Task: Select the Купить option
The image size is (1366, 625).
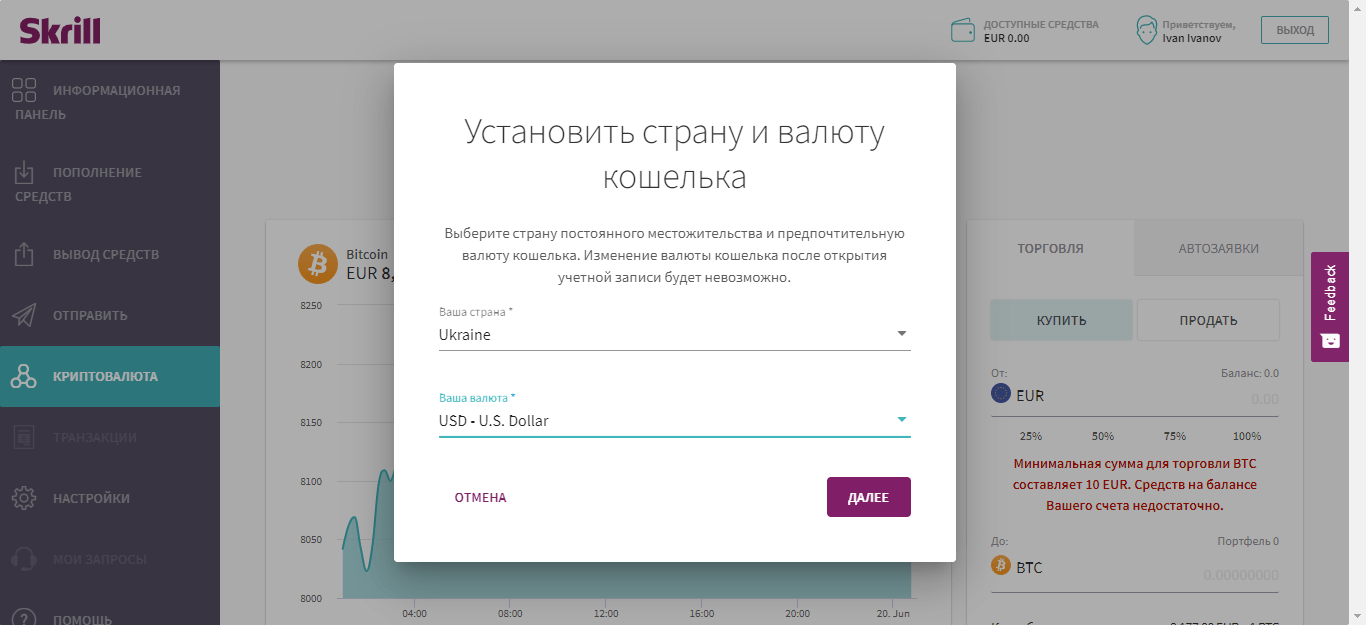Action: tap(1061, 320)
